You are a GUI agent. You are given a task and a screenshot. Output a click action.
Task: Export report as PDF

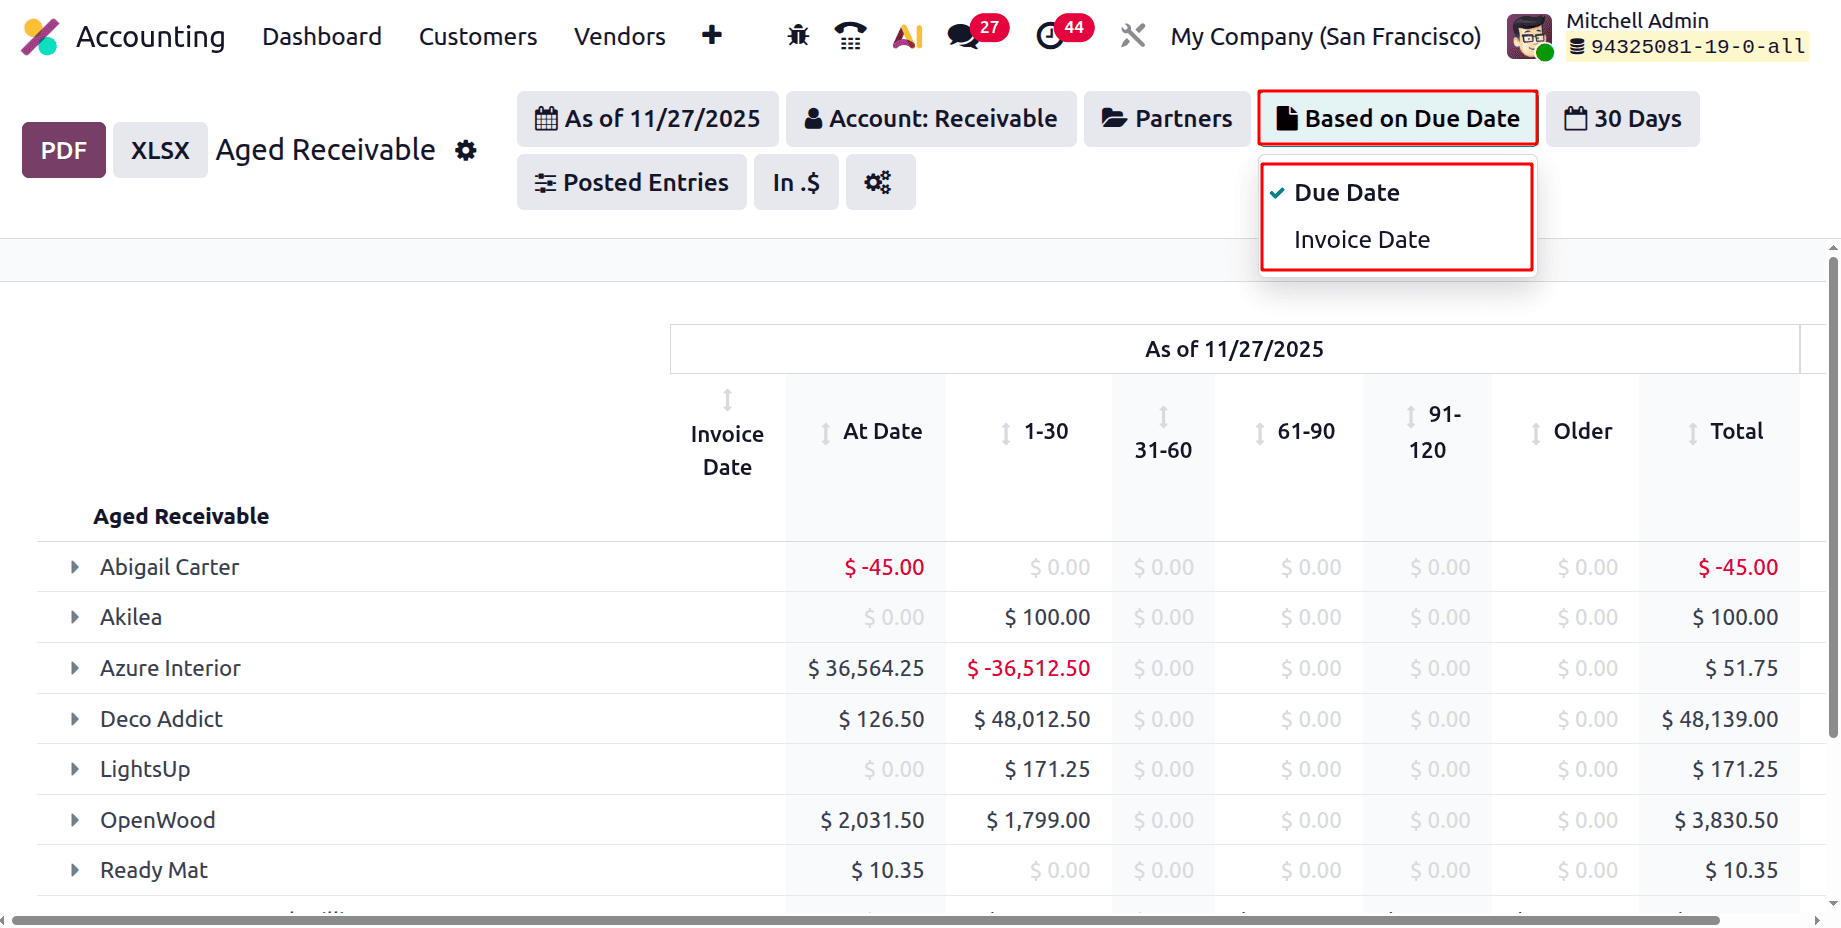tap(64, 150)
